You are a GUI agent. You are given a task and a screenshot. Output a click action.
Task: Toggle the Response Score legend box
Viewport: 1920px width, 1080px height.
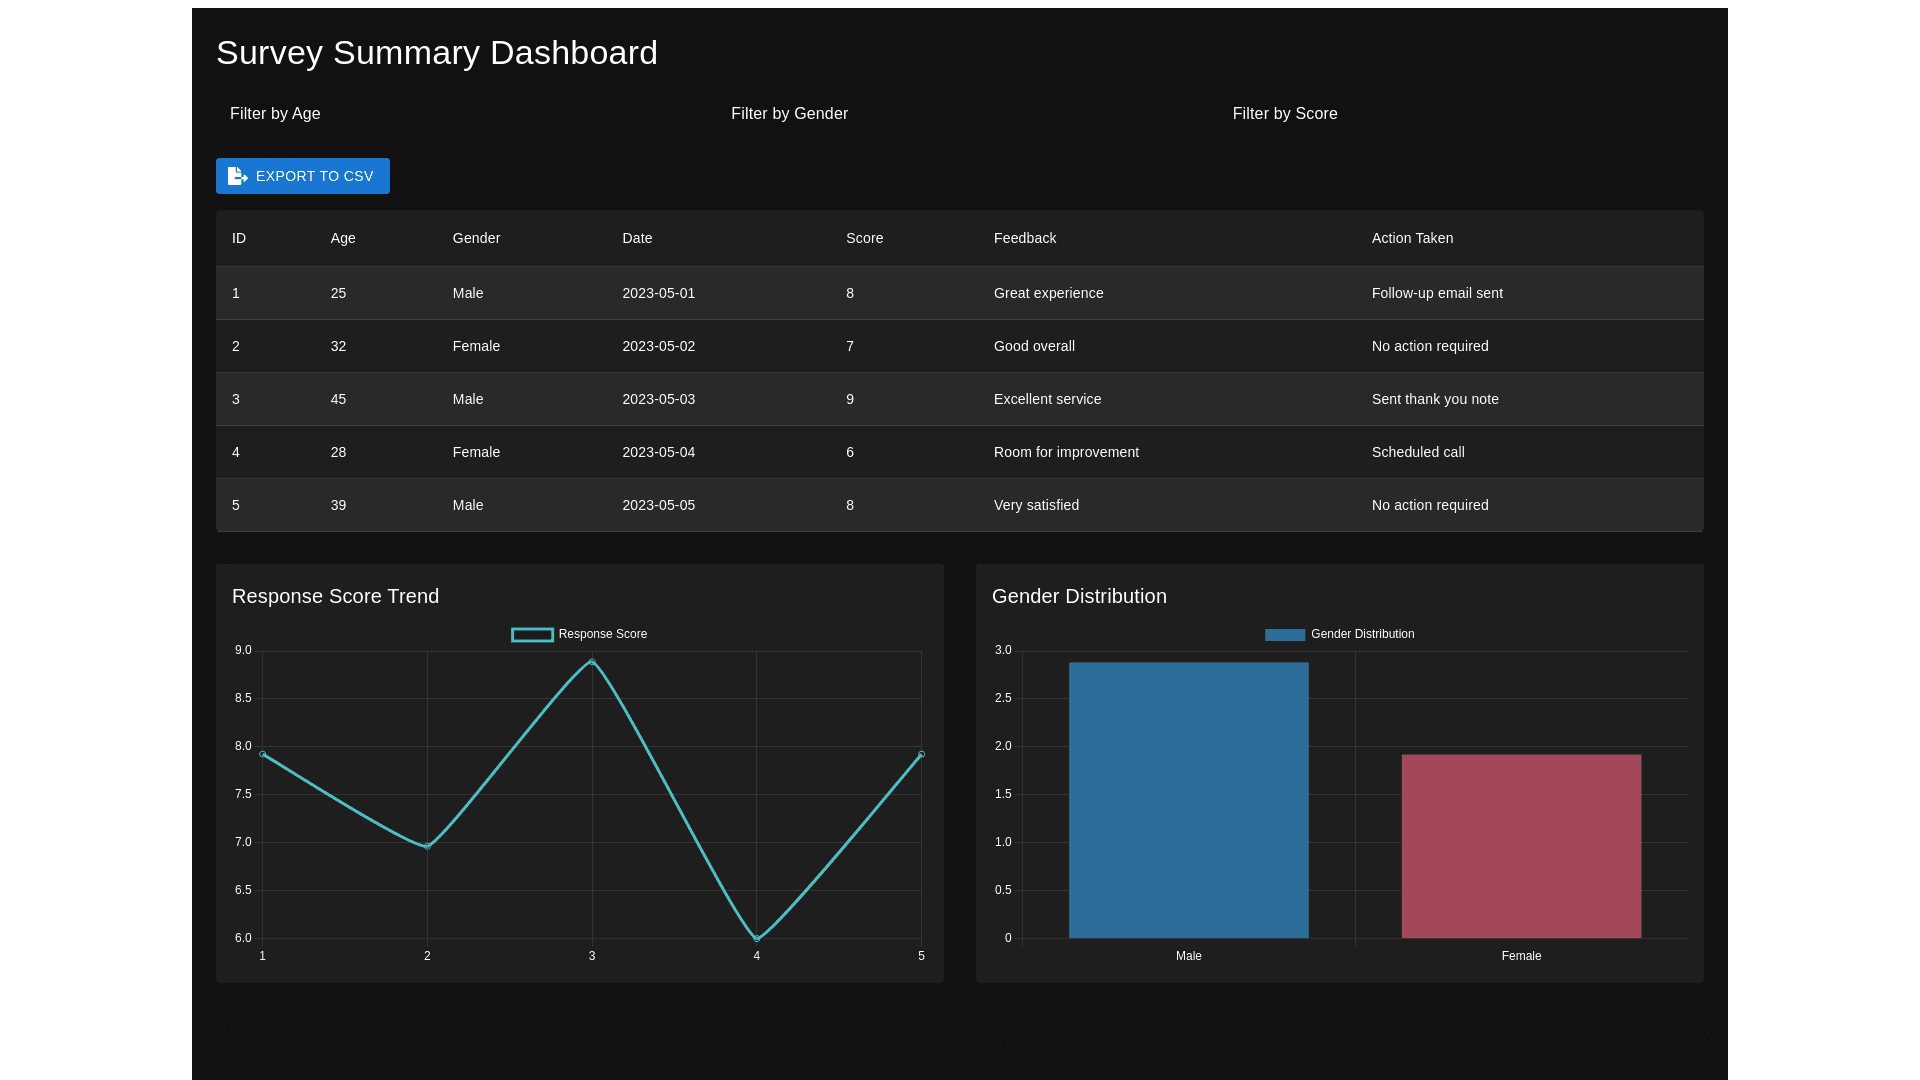point(532,635)
